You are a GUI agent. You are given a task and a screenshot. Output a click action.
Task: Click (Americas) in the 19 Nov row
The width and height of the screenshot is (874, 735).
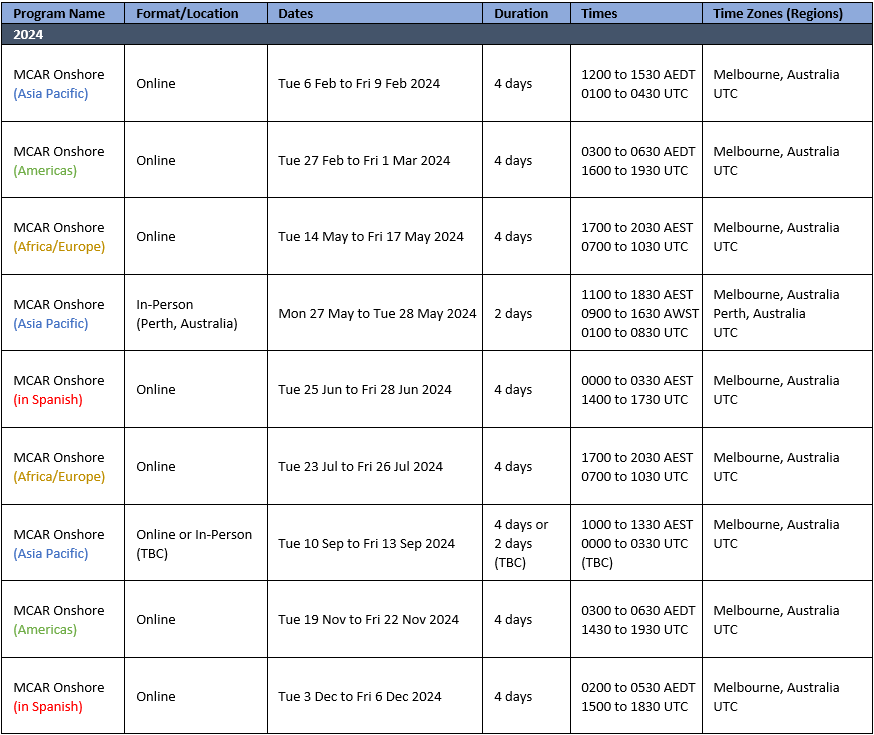(x=45, y=630)
